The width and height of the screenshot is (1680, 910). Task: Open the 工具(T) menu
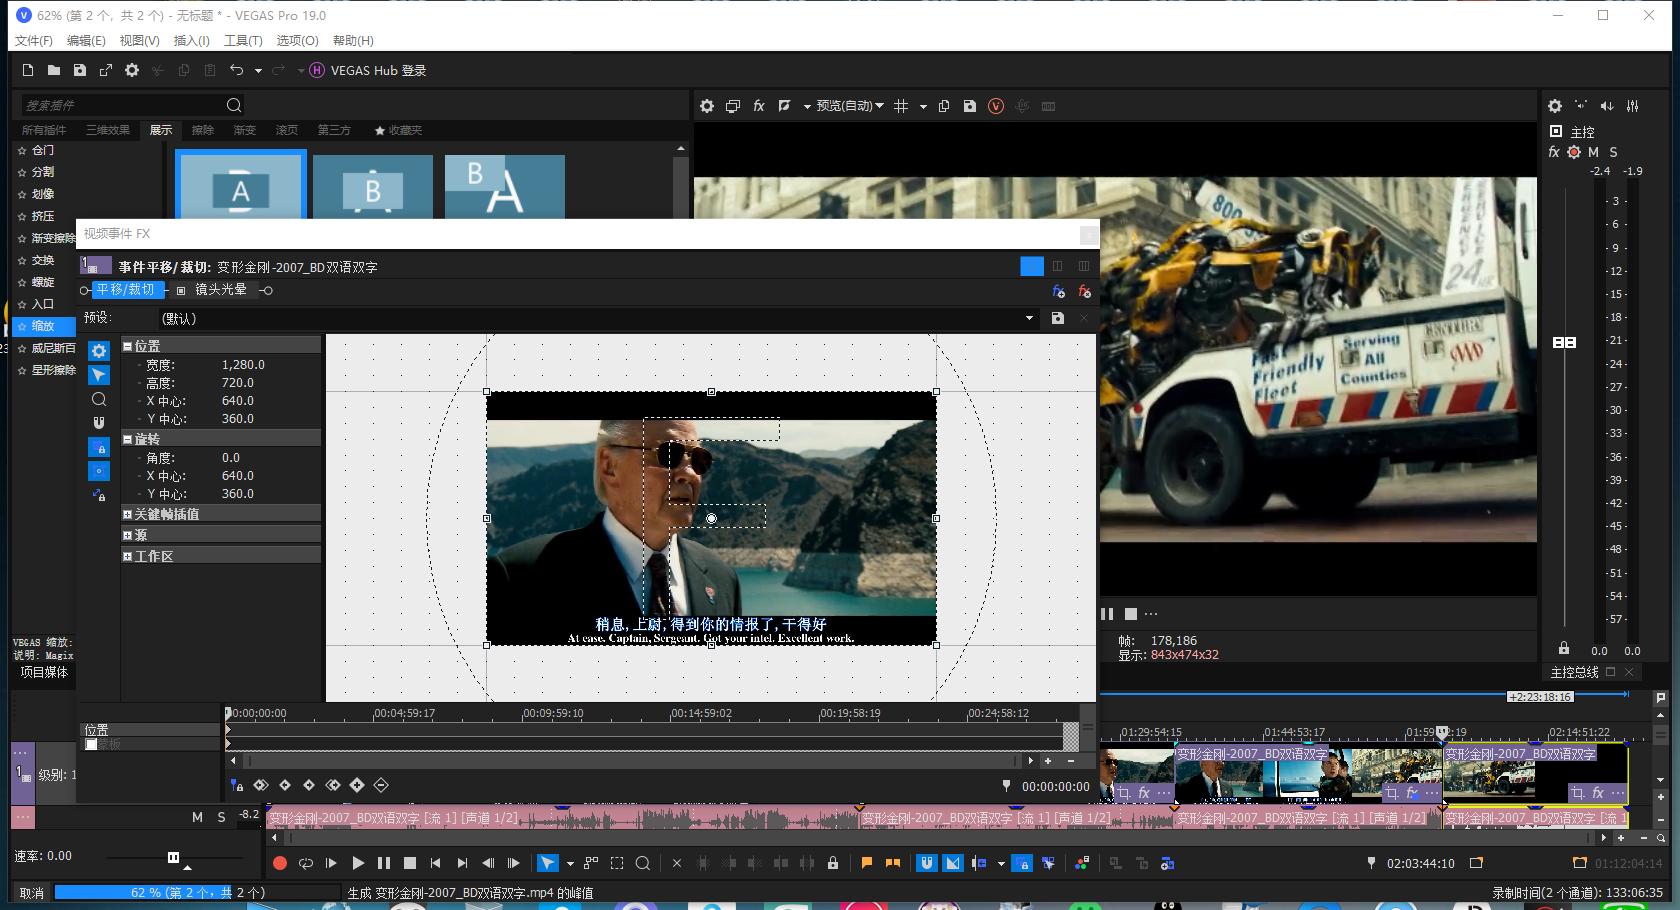242,40
